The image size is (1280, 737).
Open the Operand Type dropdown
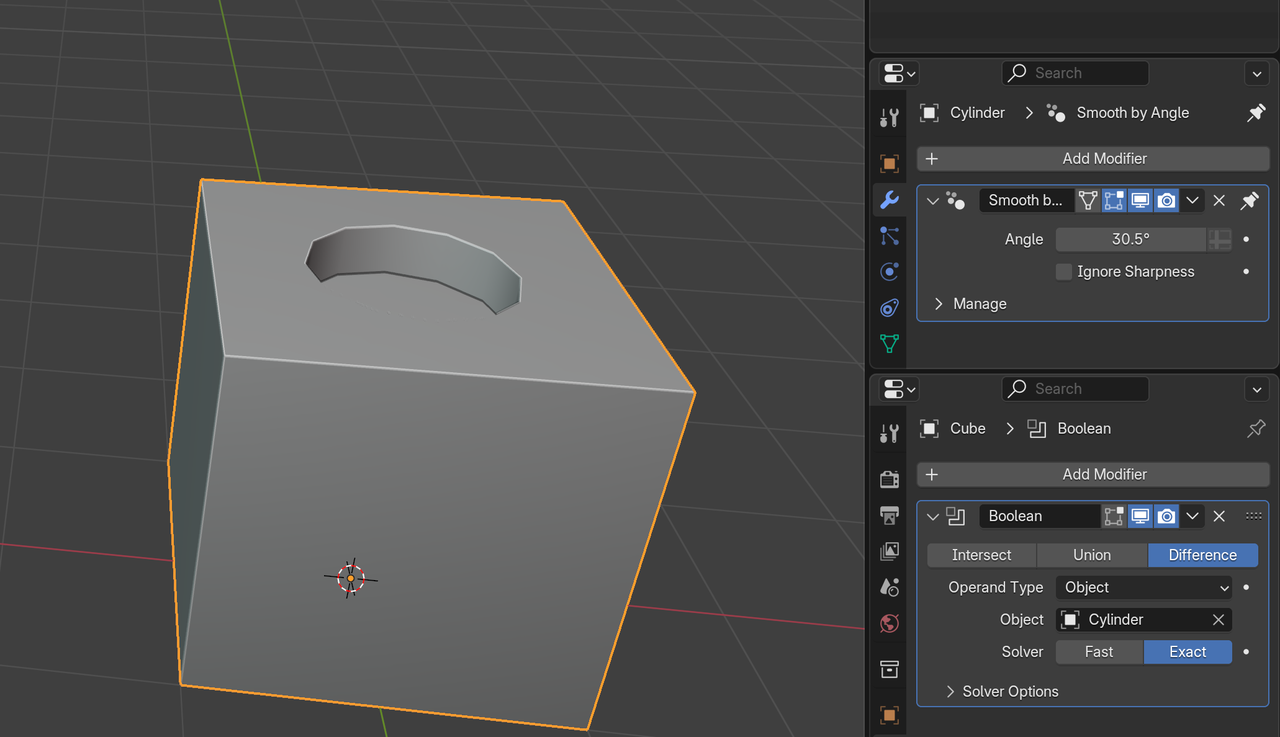pos(1144,587)
